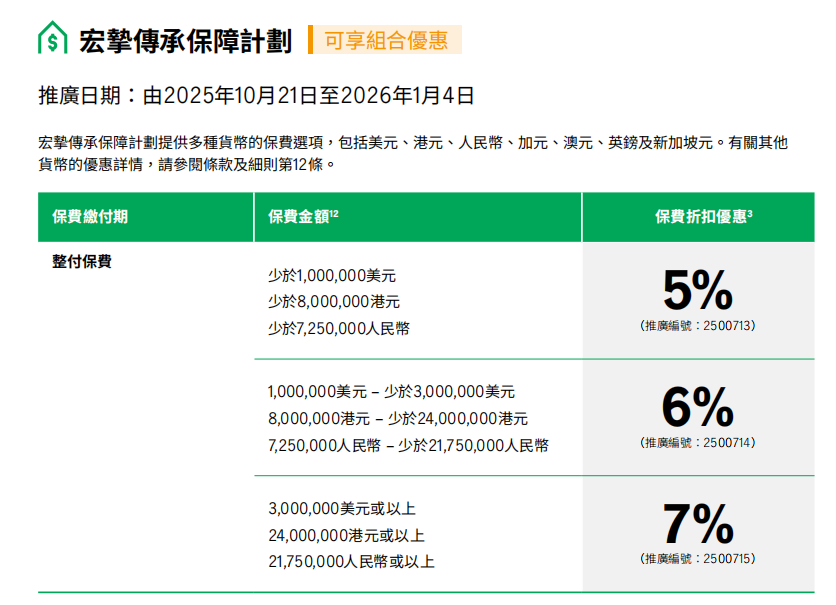Viewport: 836px width, 605px height.
Task: Click the large 7% discount figure
Action: point(698,525)
